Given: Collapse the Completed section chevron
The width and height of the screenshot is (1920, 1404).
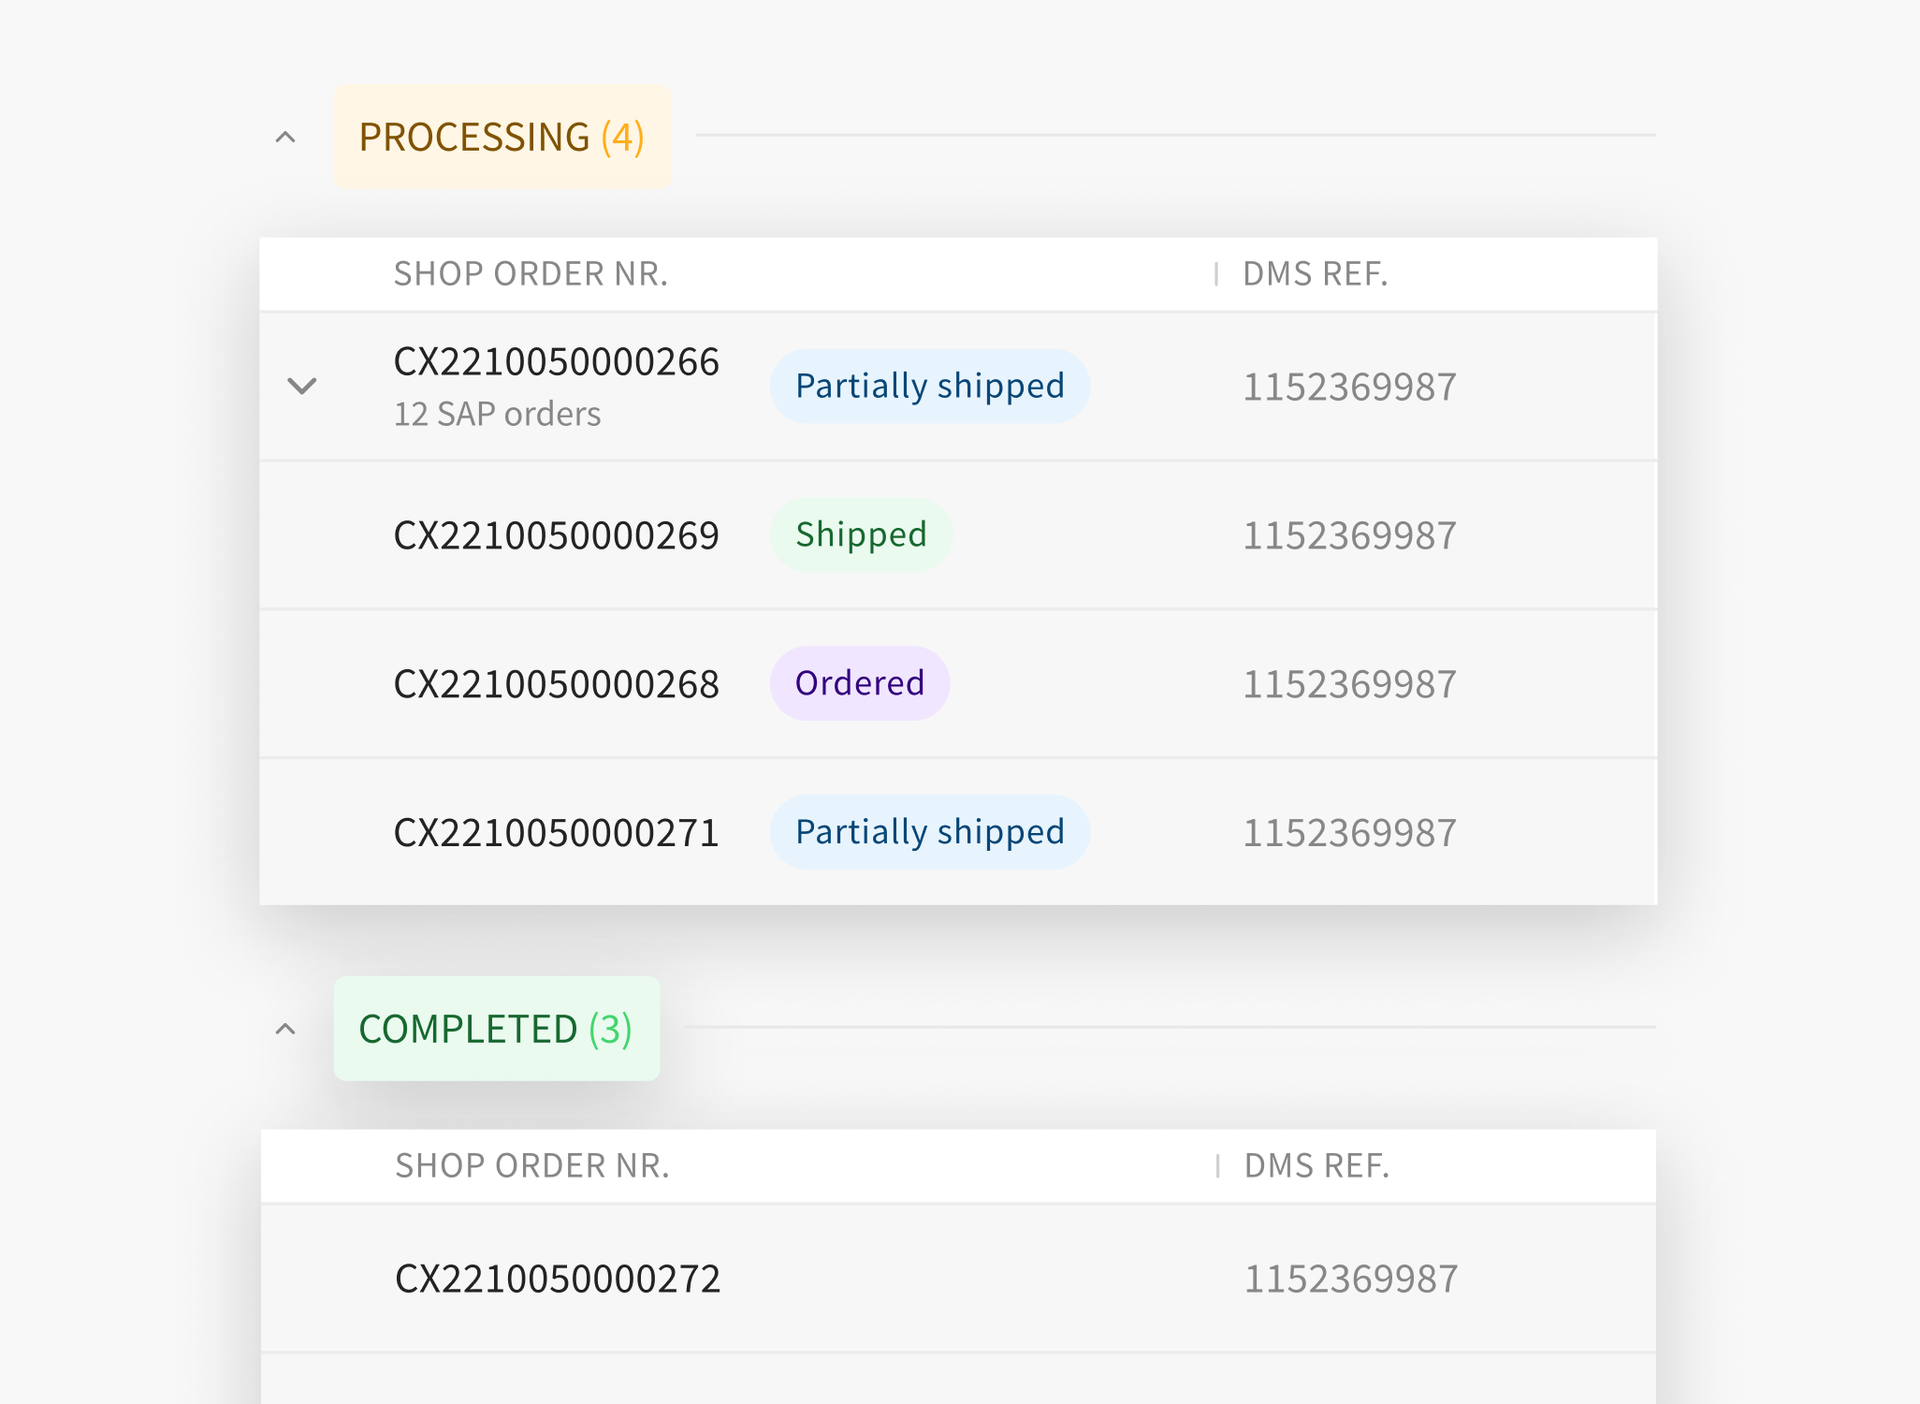Looking at the screenshot, I should coord(285,1029).
